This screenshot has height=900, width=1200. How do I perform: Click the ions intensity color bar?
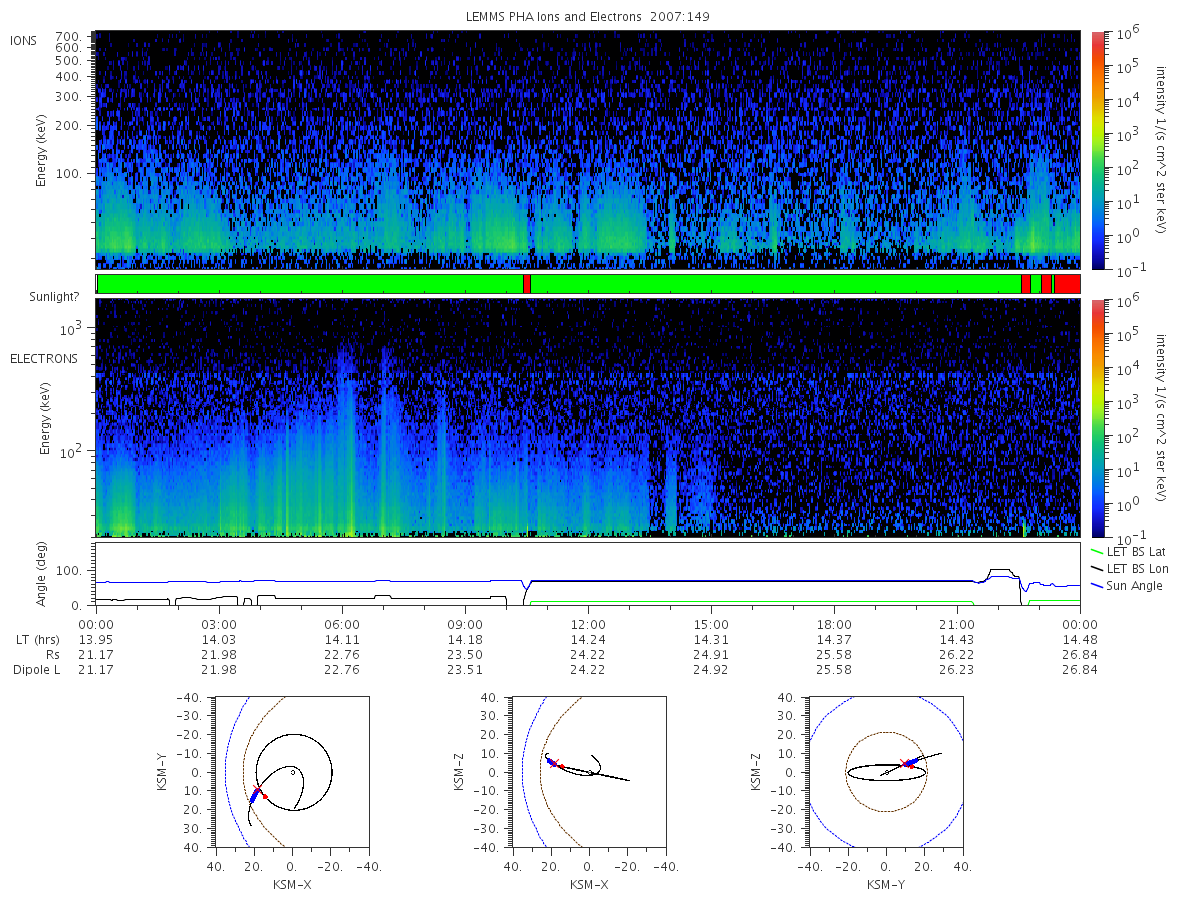1097,150
